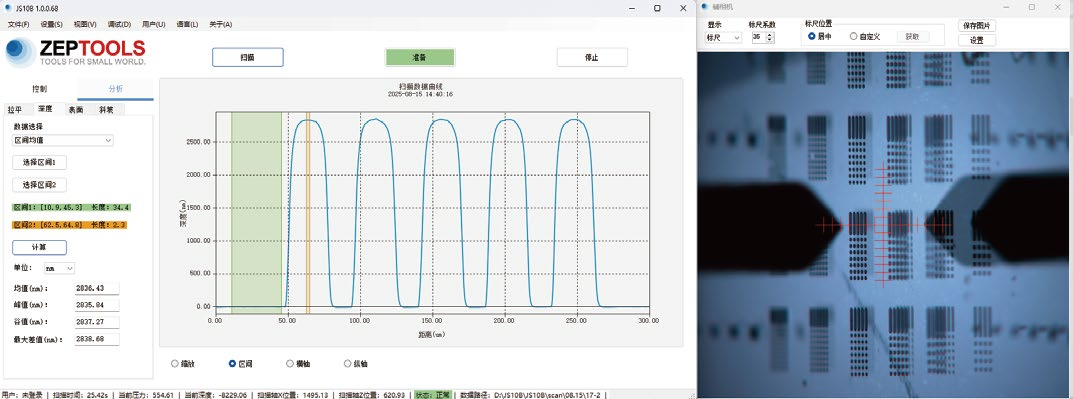Open the 文件(F) menu

(18, 24)
